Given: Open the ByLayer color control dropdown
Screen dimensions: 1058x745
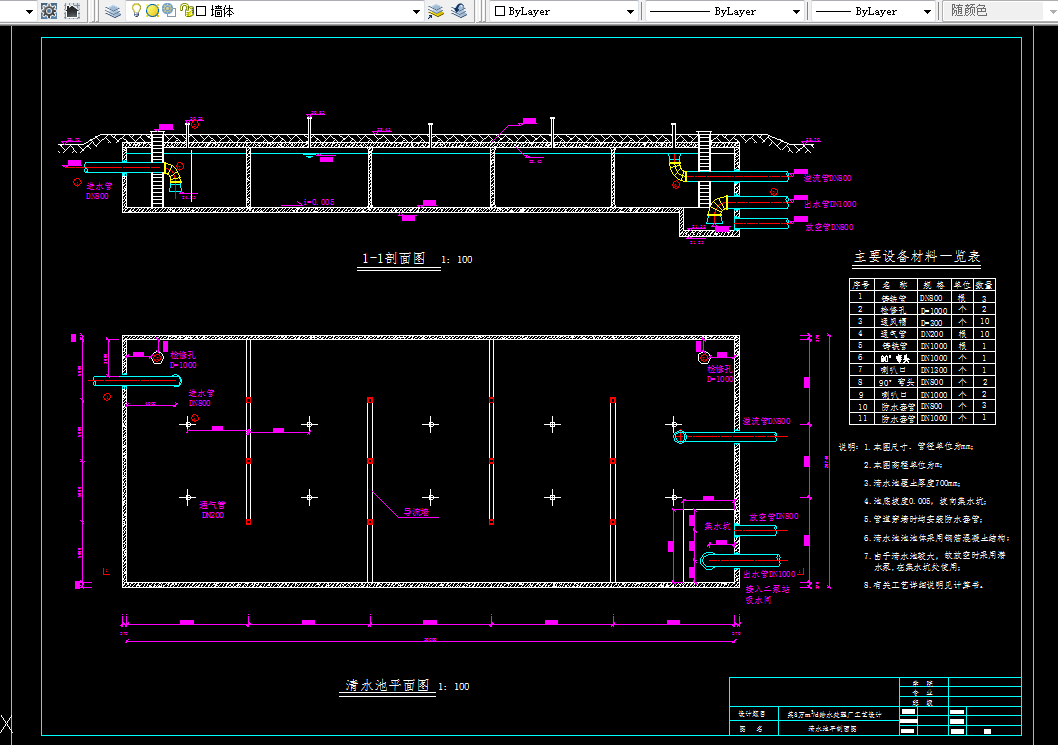Looking at the screenshot, I should [x=630, y=11].
